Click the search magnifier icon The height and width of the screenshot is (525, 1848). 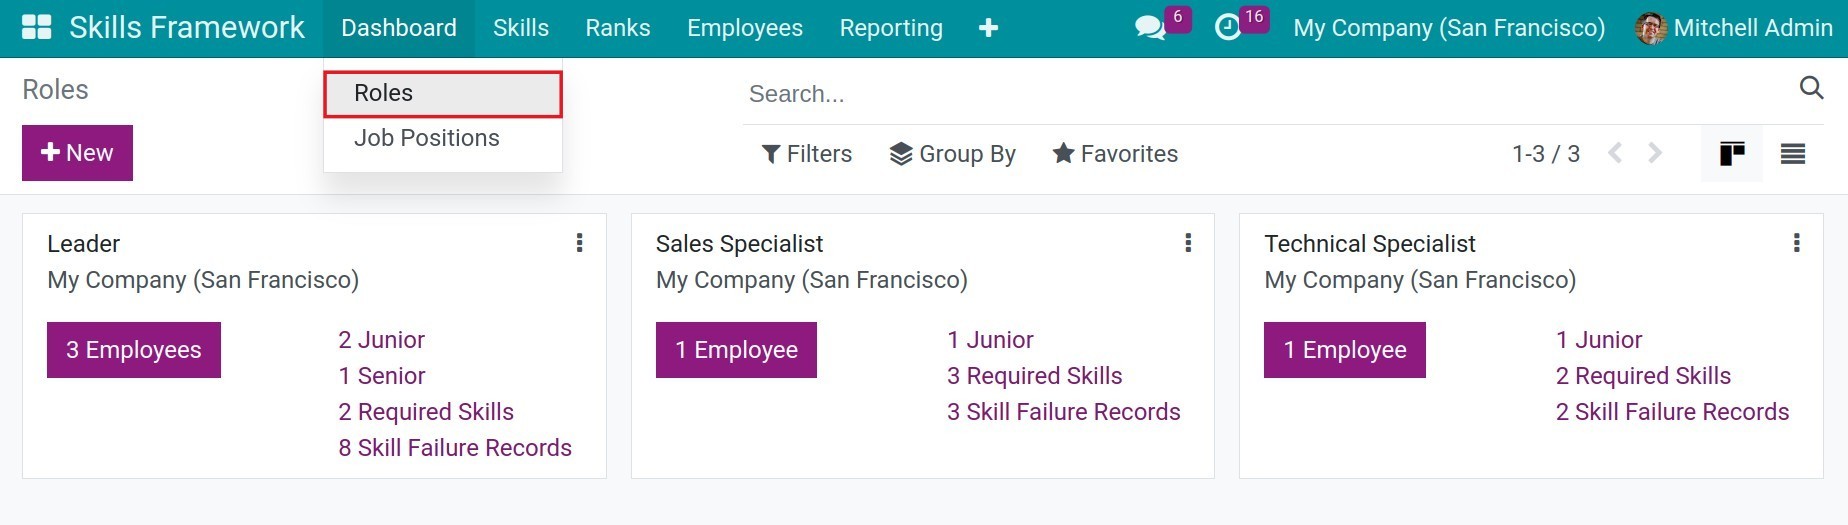pos(1811,88)
